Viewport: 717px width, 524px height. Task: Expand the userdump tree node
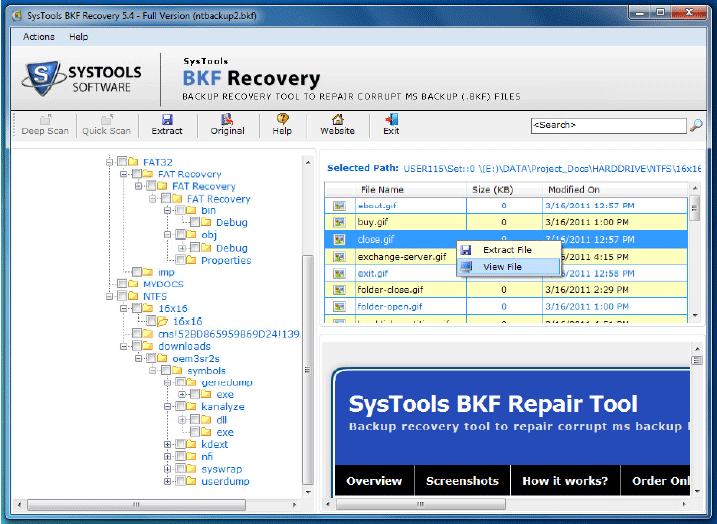pos(168,481)
